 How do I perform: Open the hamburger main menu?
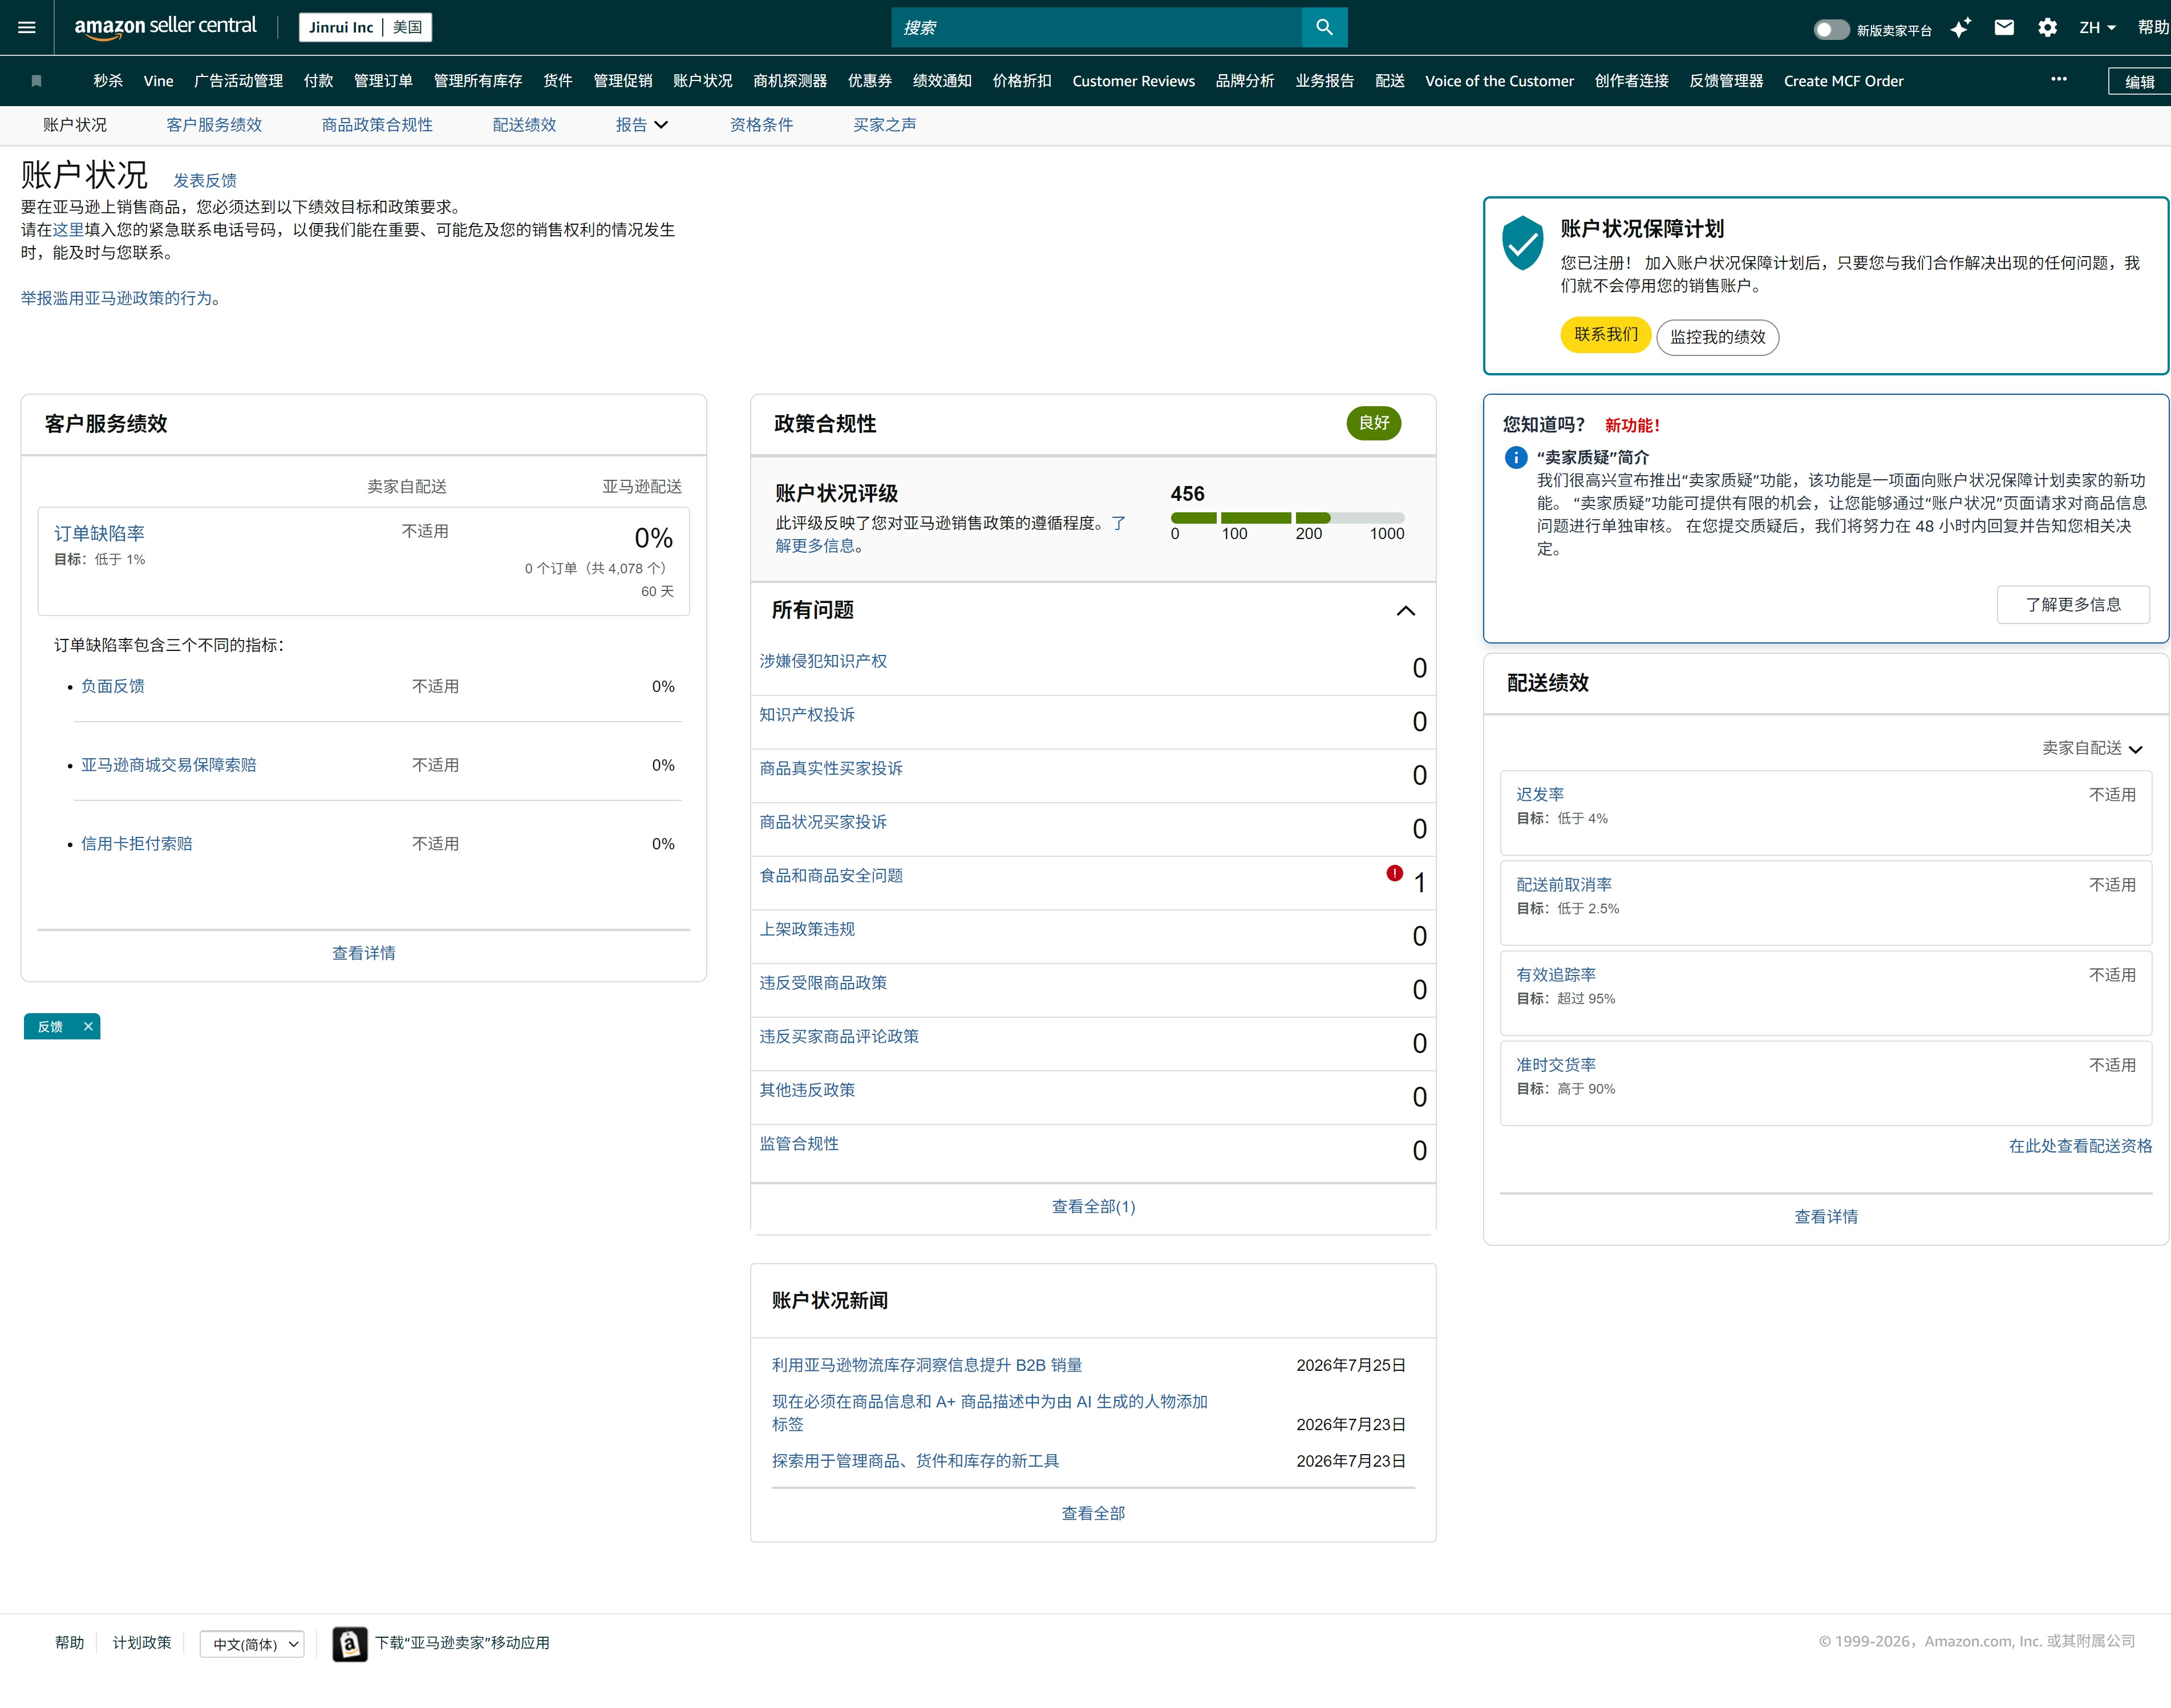[x=27, y=27]
